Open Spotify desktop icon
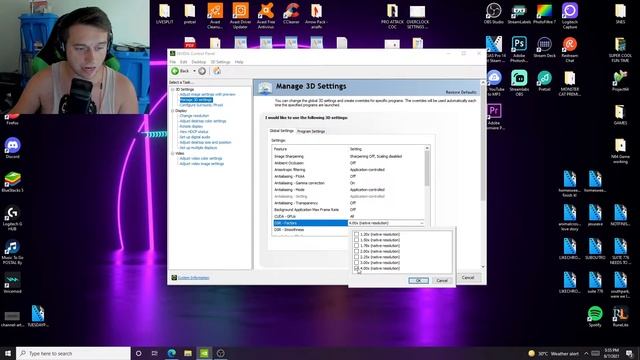The width and height of the screenshot is (640, 360). (x=595, y=316)
